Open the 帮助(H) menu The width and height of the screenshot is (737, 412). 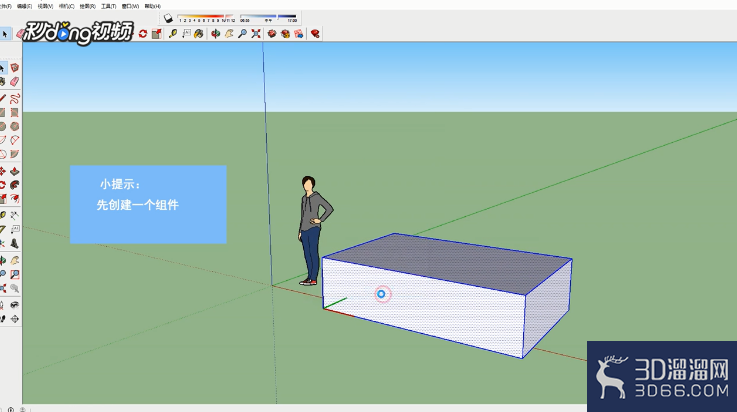[152, 6]
